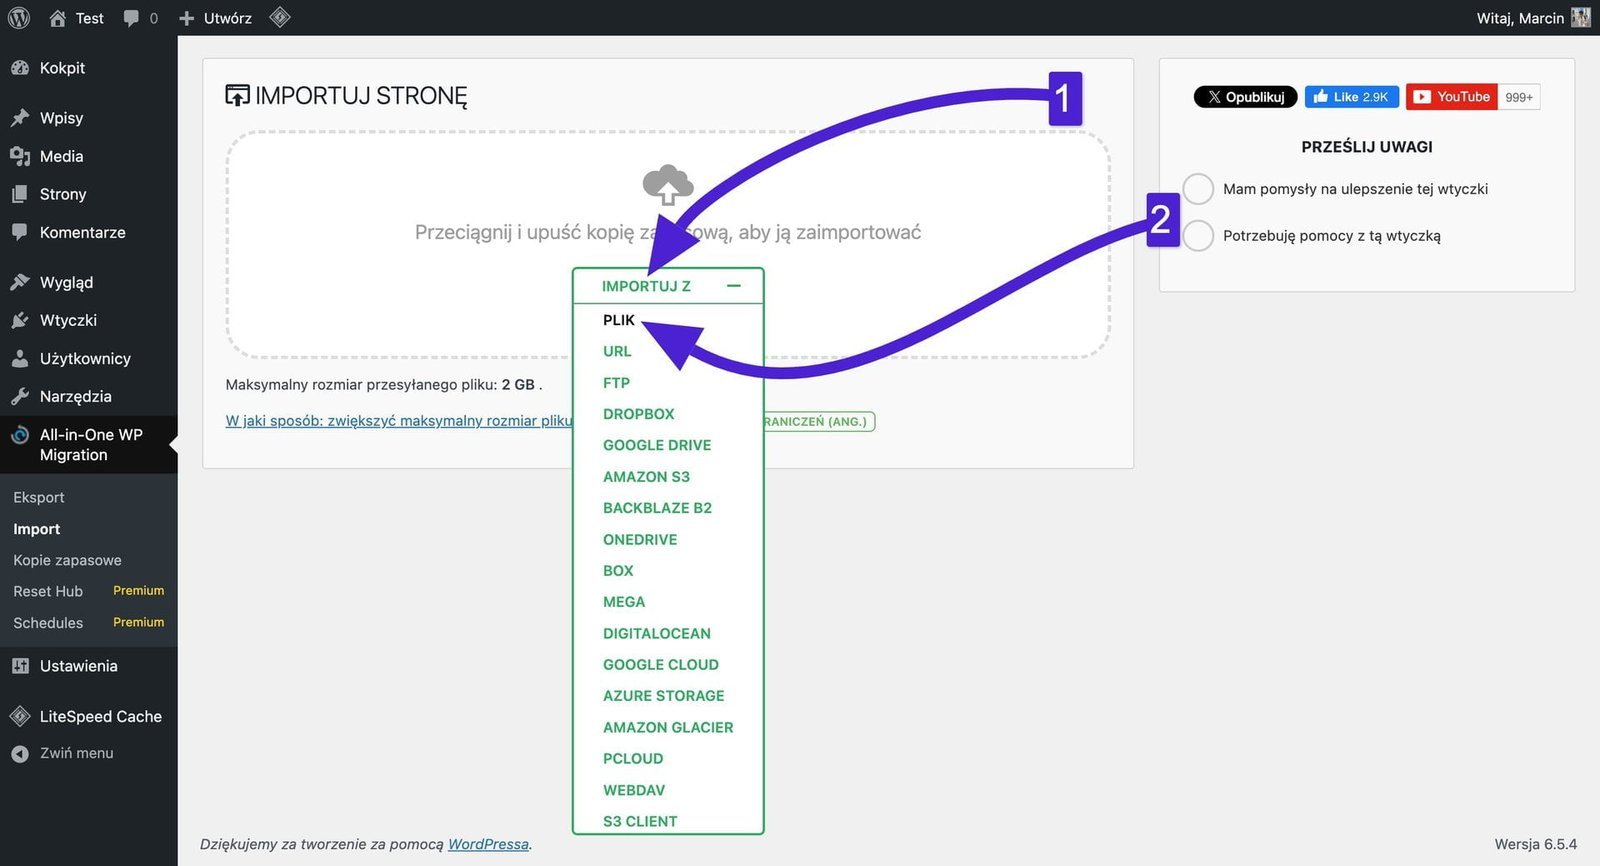This screenshot has width=1600, height=866.
Task: Click the Wtyczki plug icon in sidebar
Action: coord(20,320)
